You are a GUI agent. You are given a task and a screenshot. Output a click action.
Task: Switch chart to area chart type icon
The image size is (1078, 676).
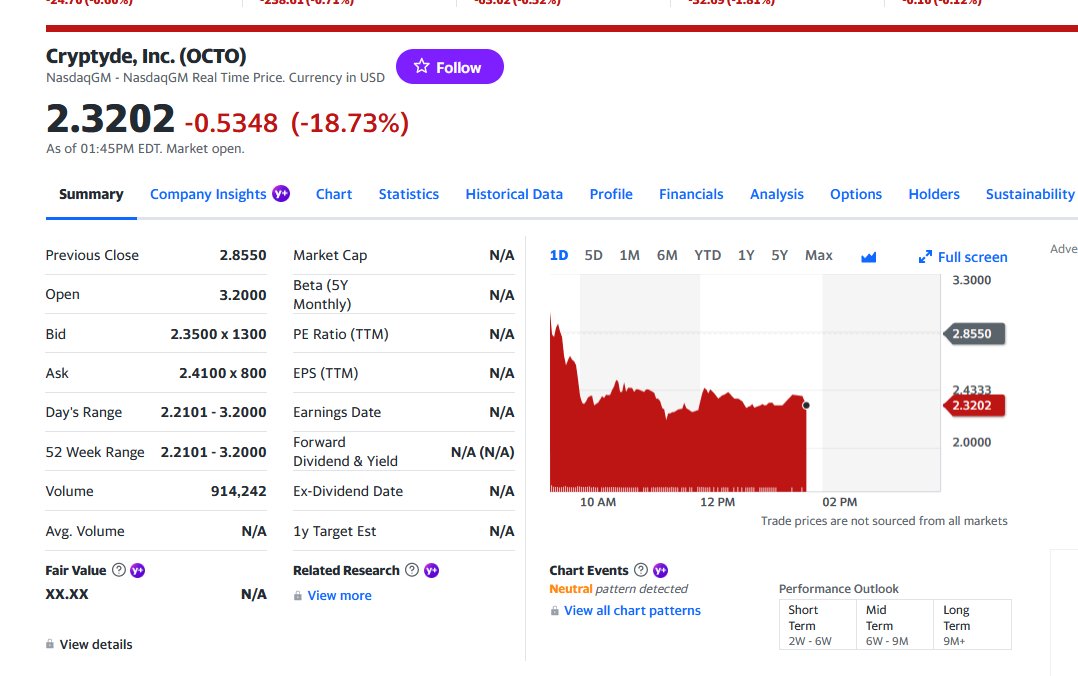tap(868, 257)
